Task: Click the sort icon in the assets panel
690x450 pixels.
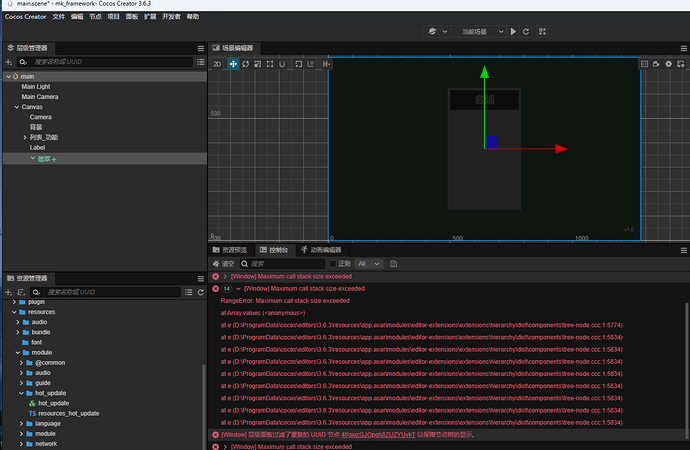Action: point(21,292)
